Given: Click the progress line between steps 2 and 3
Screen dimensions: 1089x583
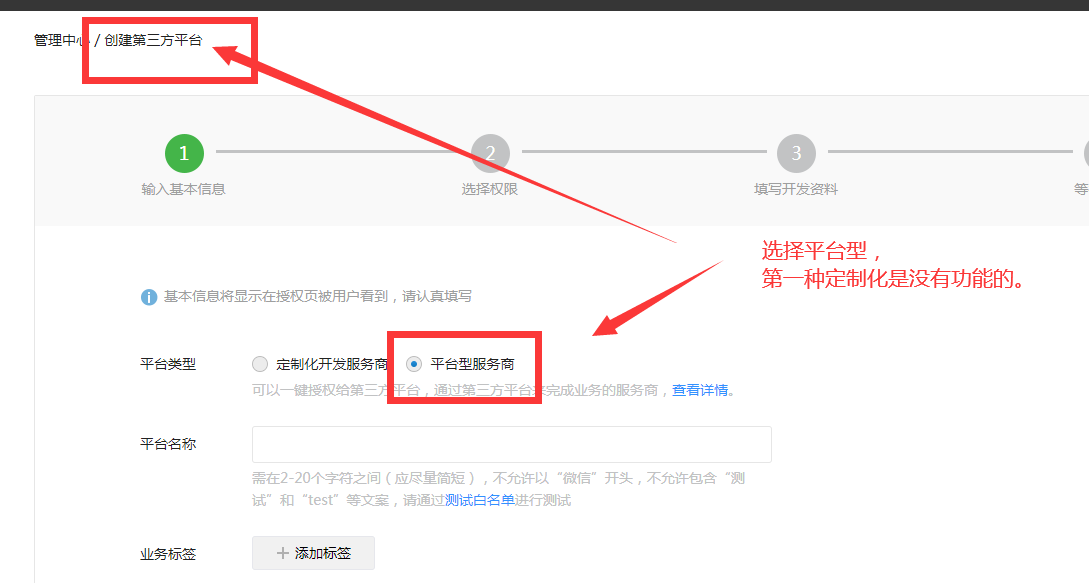Looking at the screenshot, I should [x=643, y=152].
